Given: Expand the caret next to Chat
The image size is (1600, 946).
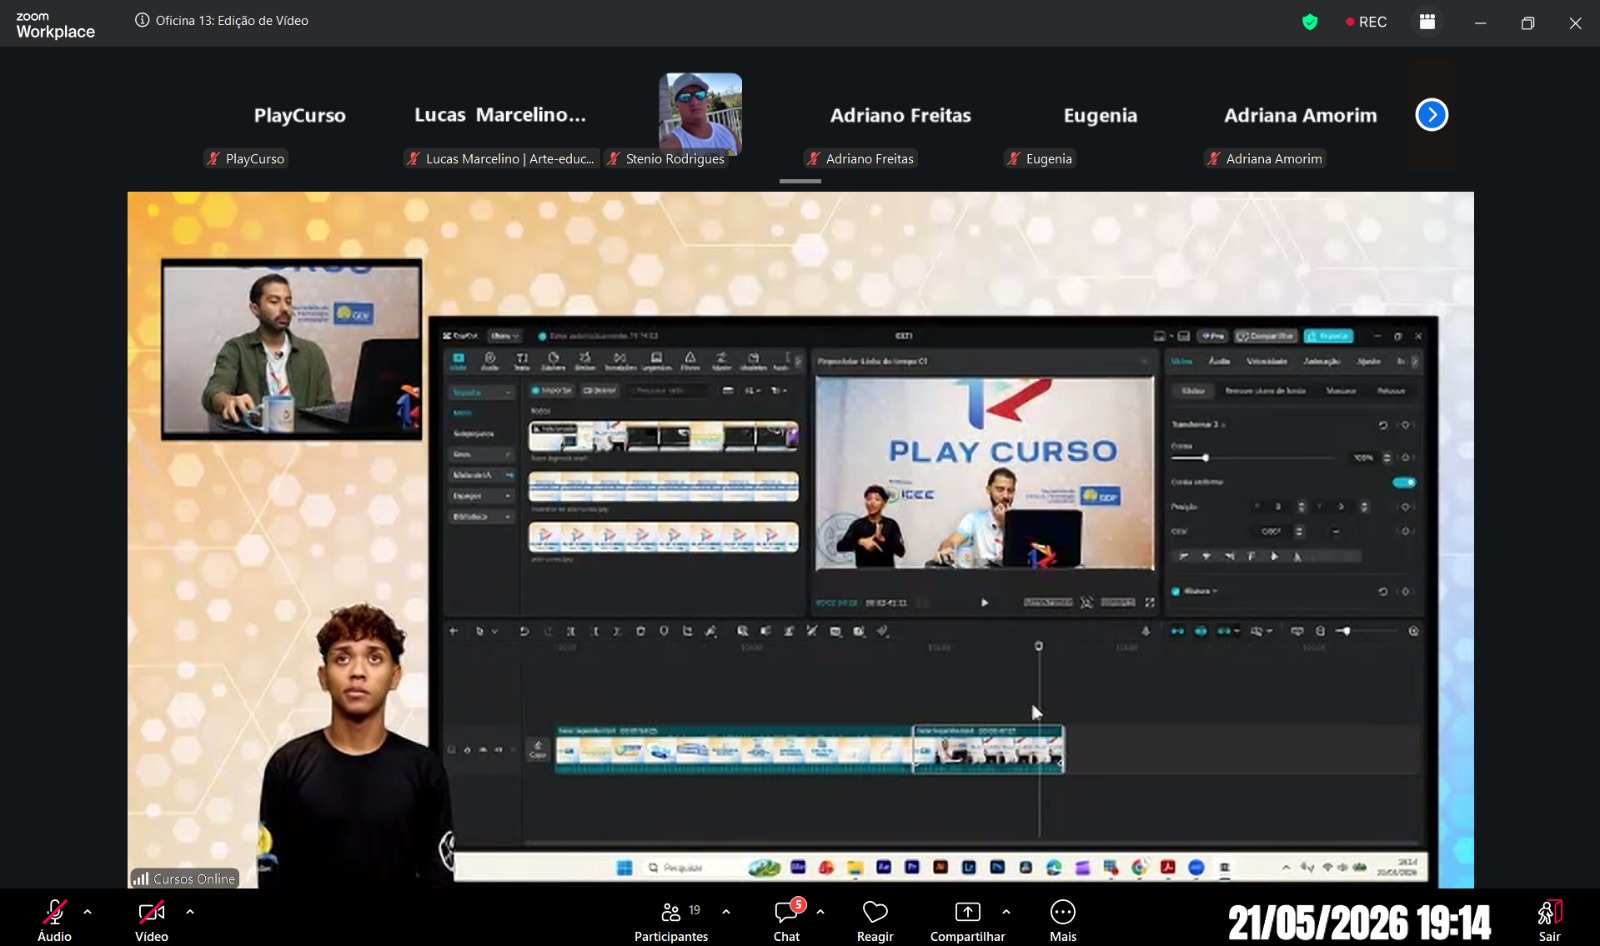Looking at the screenshot, I should [x=820, y=912].
